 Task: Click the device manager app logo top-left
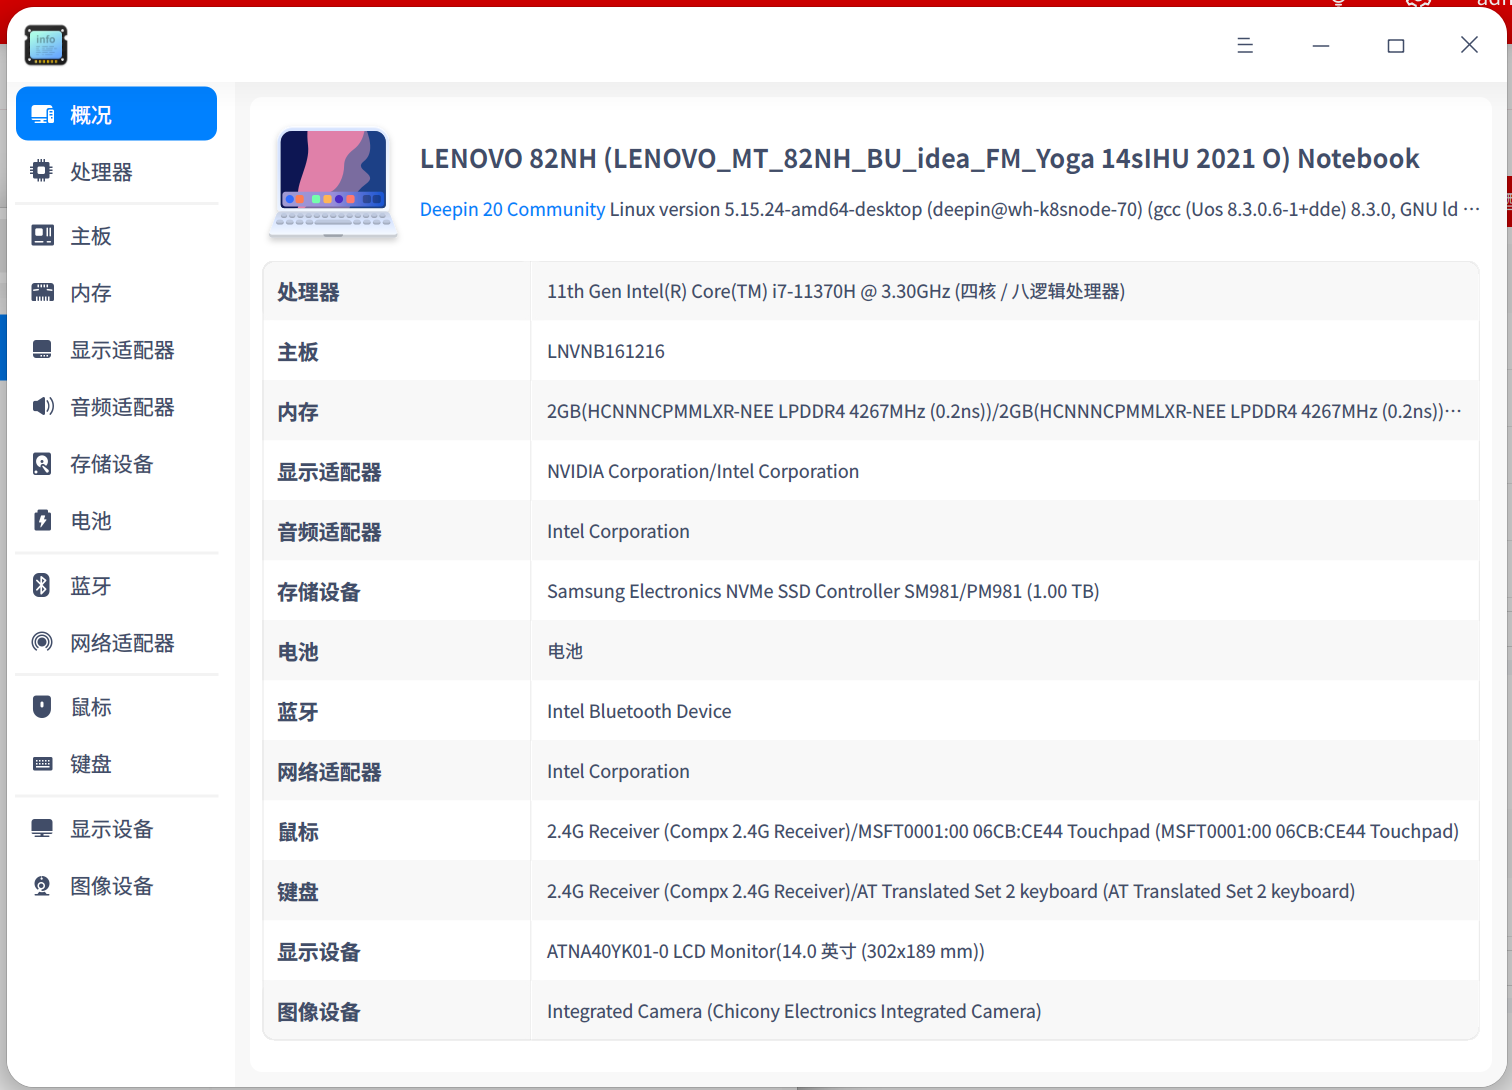click(x=46, y=44)
